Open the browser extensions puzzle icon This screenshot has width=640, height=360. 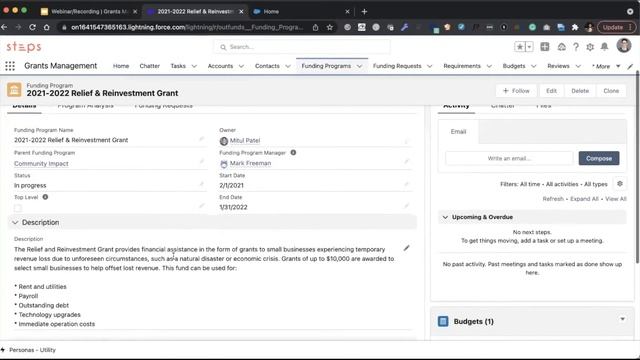[x=575, y=27]
